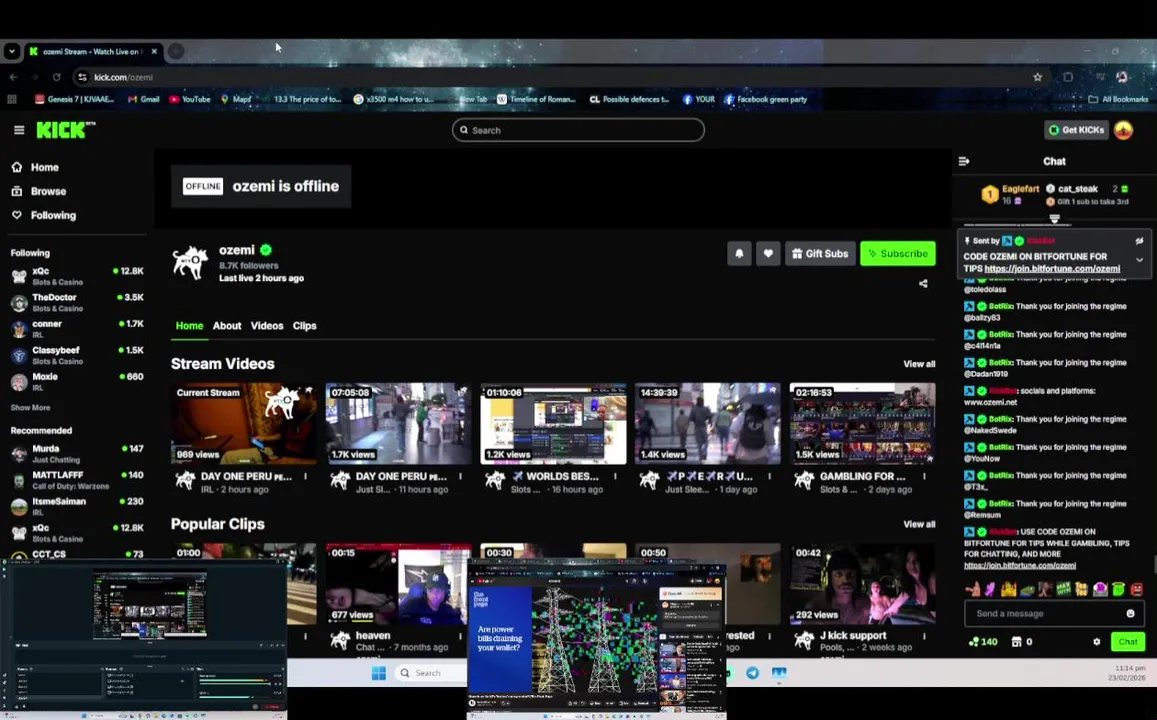Open Murda recommended channel
This screenshot has width=1157, height=720.
point(77,454)
